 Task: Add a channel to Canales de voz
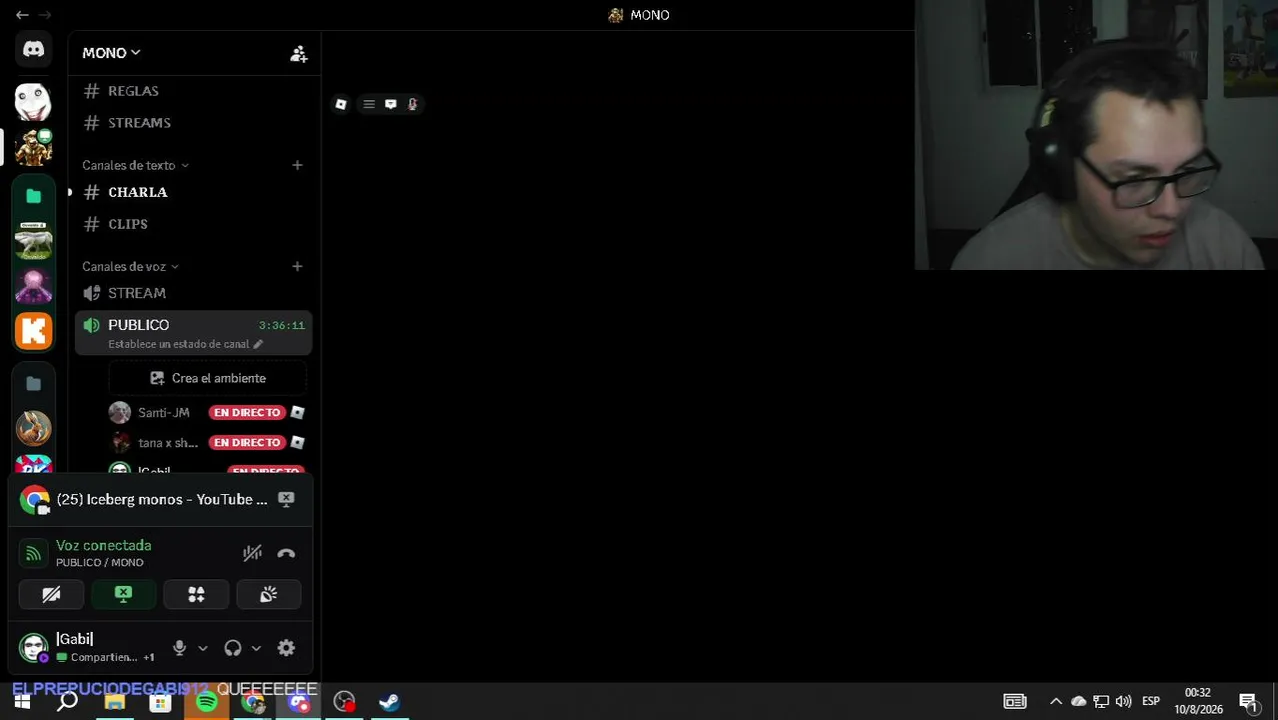pos(297,266)
